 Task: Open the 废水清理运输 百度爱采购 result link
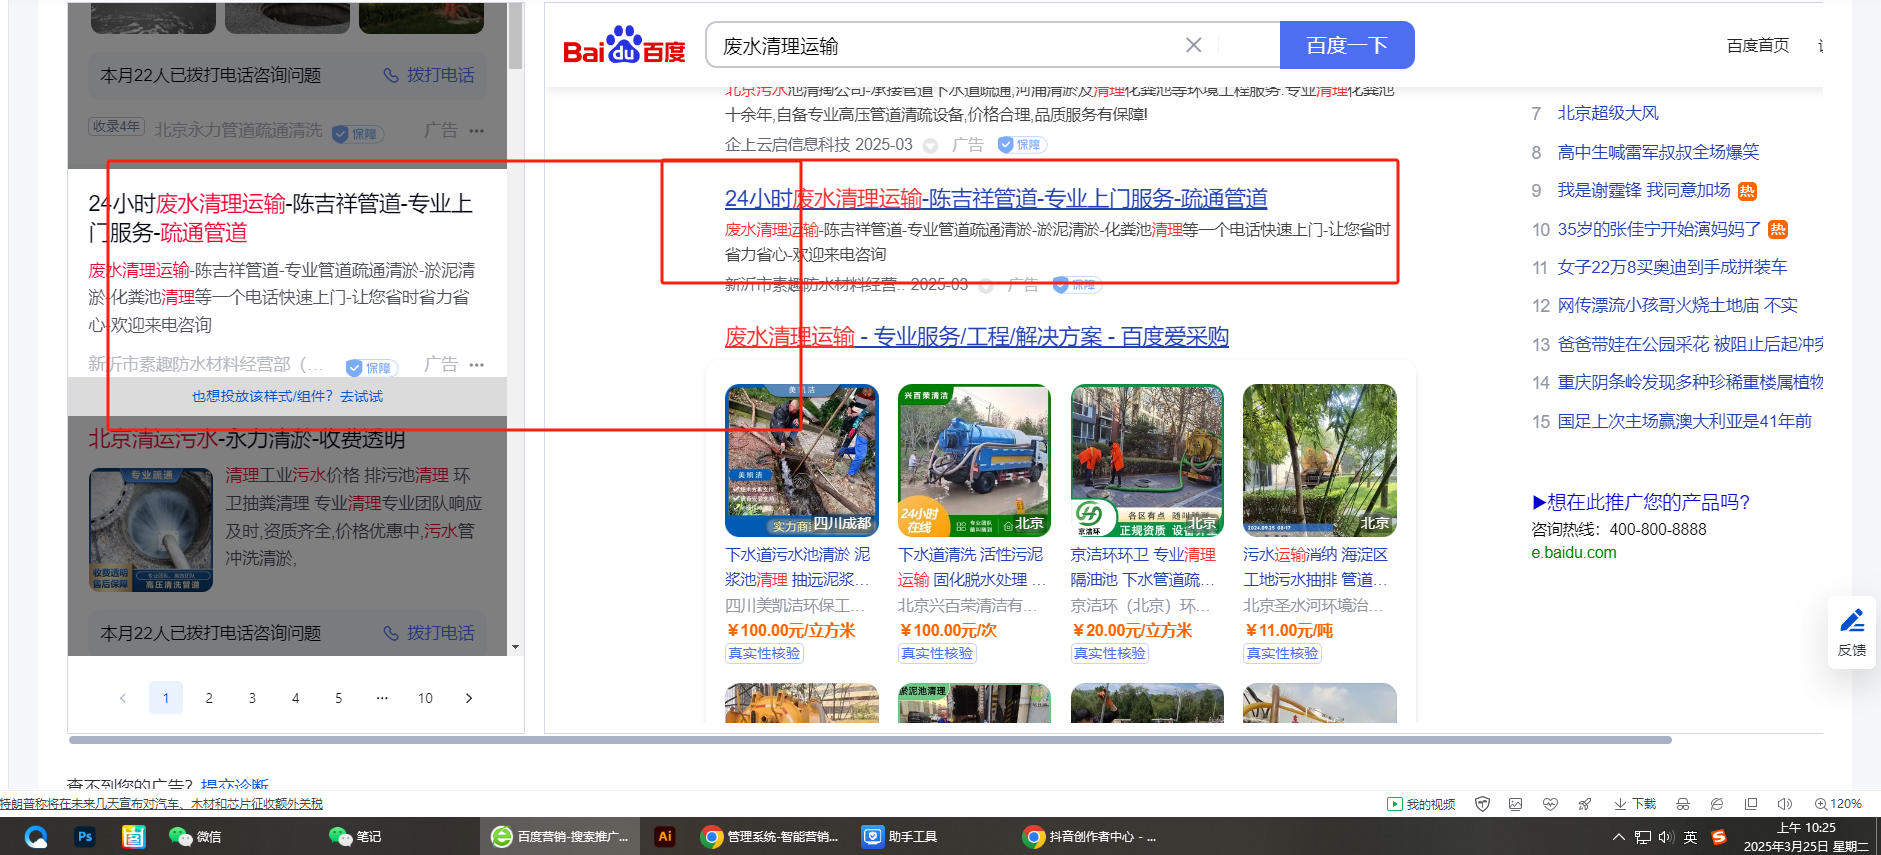point(976,337)
